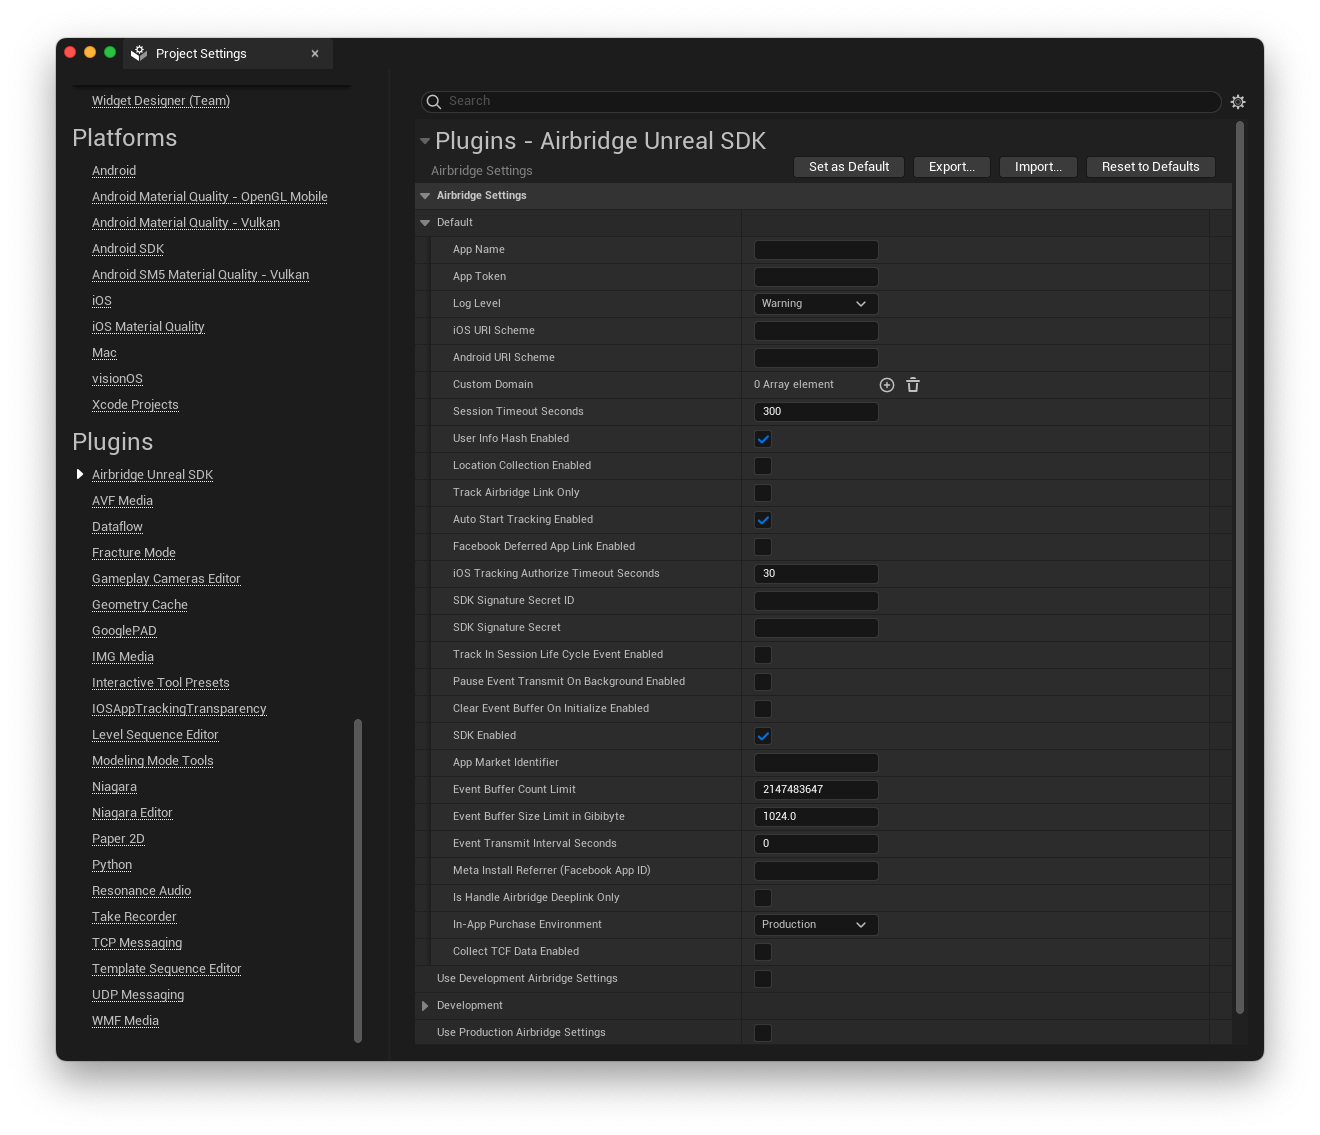Open Dataflow plugin settings
The image size is (1320, 1135).
click(117, 527)
